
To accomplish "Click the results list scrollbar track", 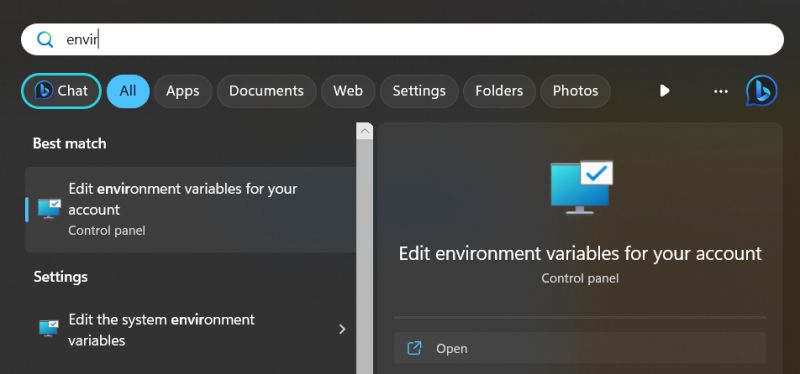I will pyautogui.click(x=364, y=257).
